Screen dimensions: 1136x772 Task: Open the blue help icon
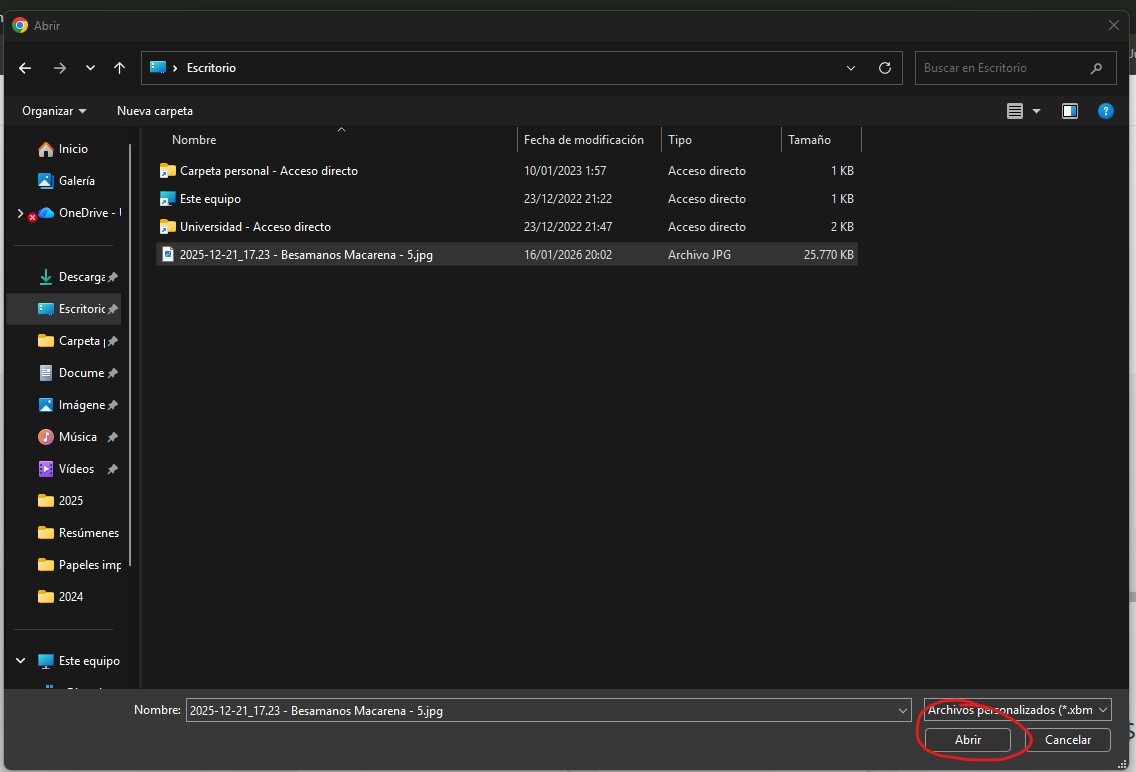click(x=1106, y=111)
